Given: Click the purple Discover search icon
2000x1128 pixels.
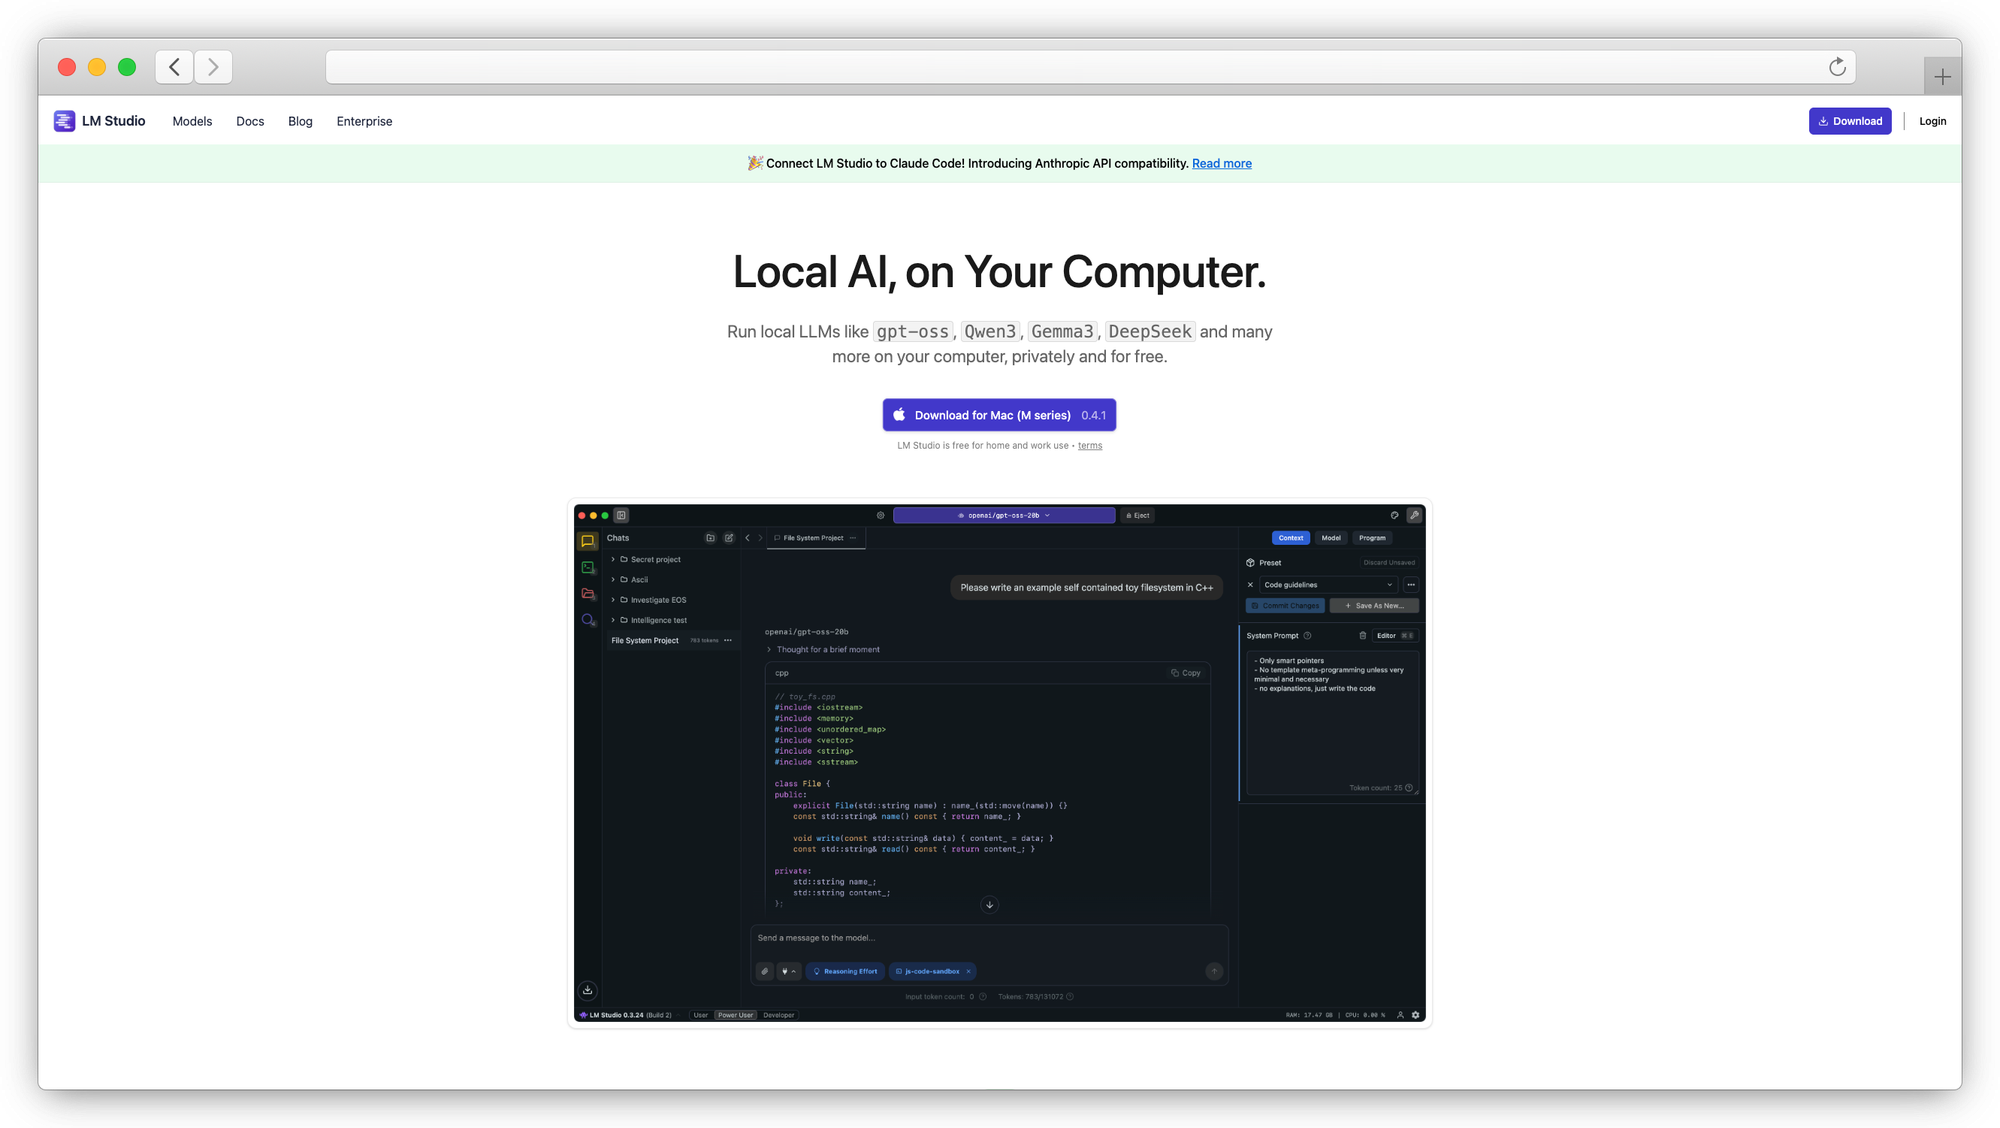Looking at the screenshot, I should point(588,620).
